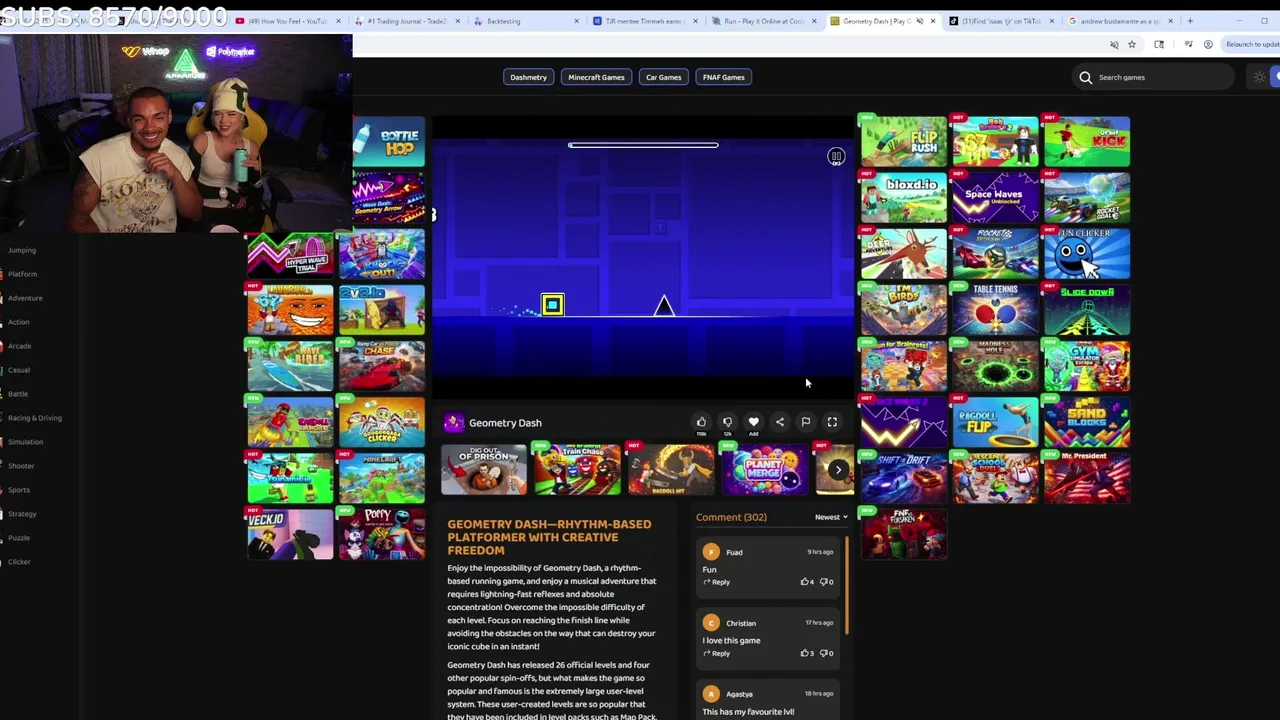Screen dimensions: 1280x720
Task: Open the Dig Out of Prison thumbnail
Action: (x=484, y=470)
